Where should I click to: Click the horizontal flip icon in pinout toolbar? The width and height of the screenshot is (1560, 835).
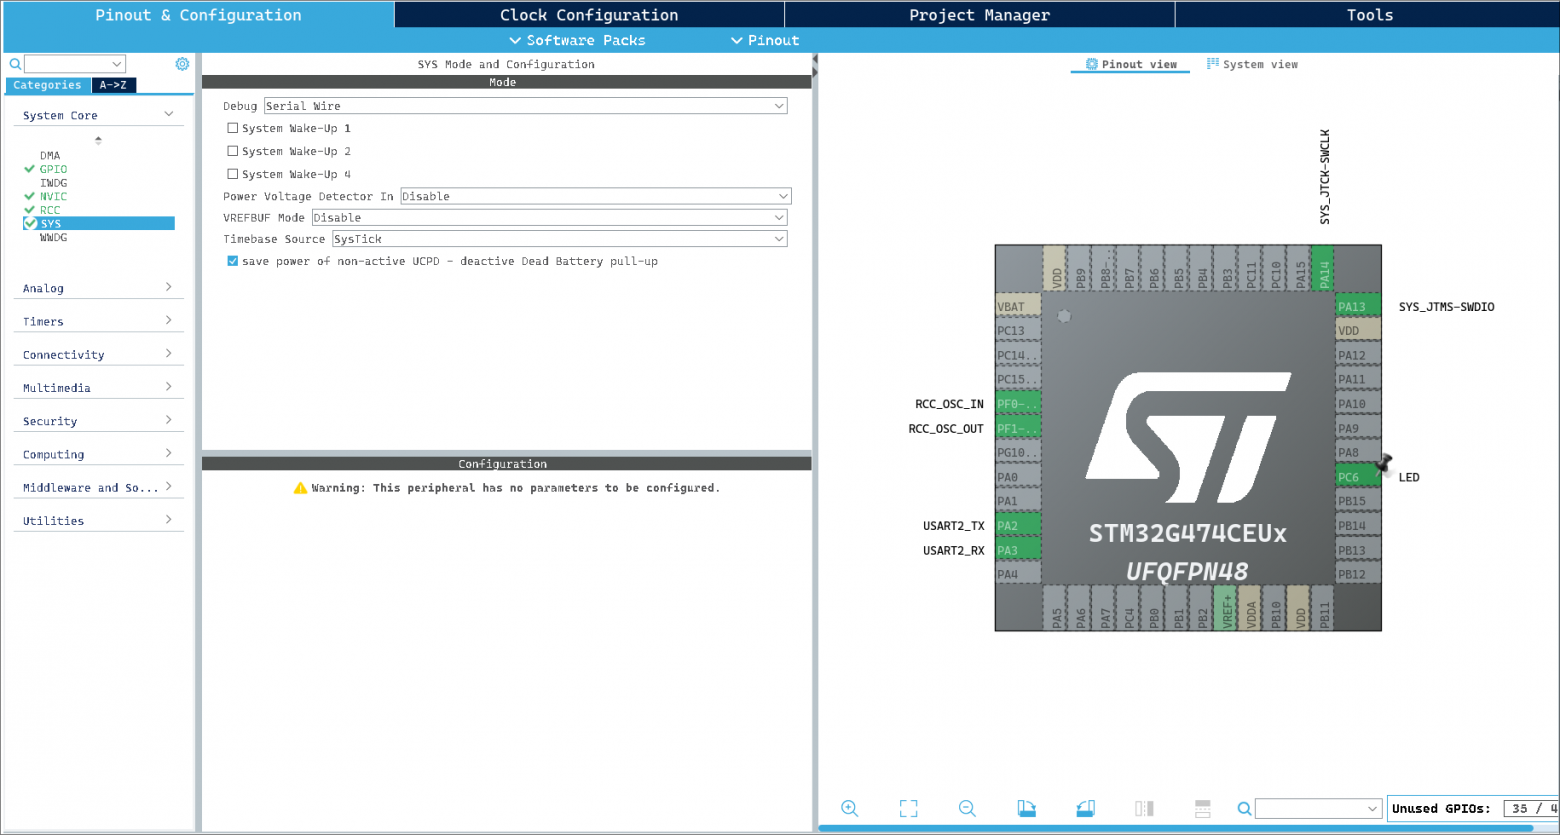(x=1144, y=808)
